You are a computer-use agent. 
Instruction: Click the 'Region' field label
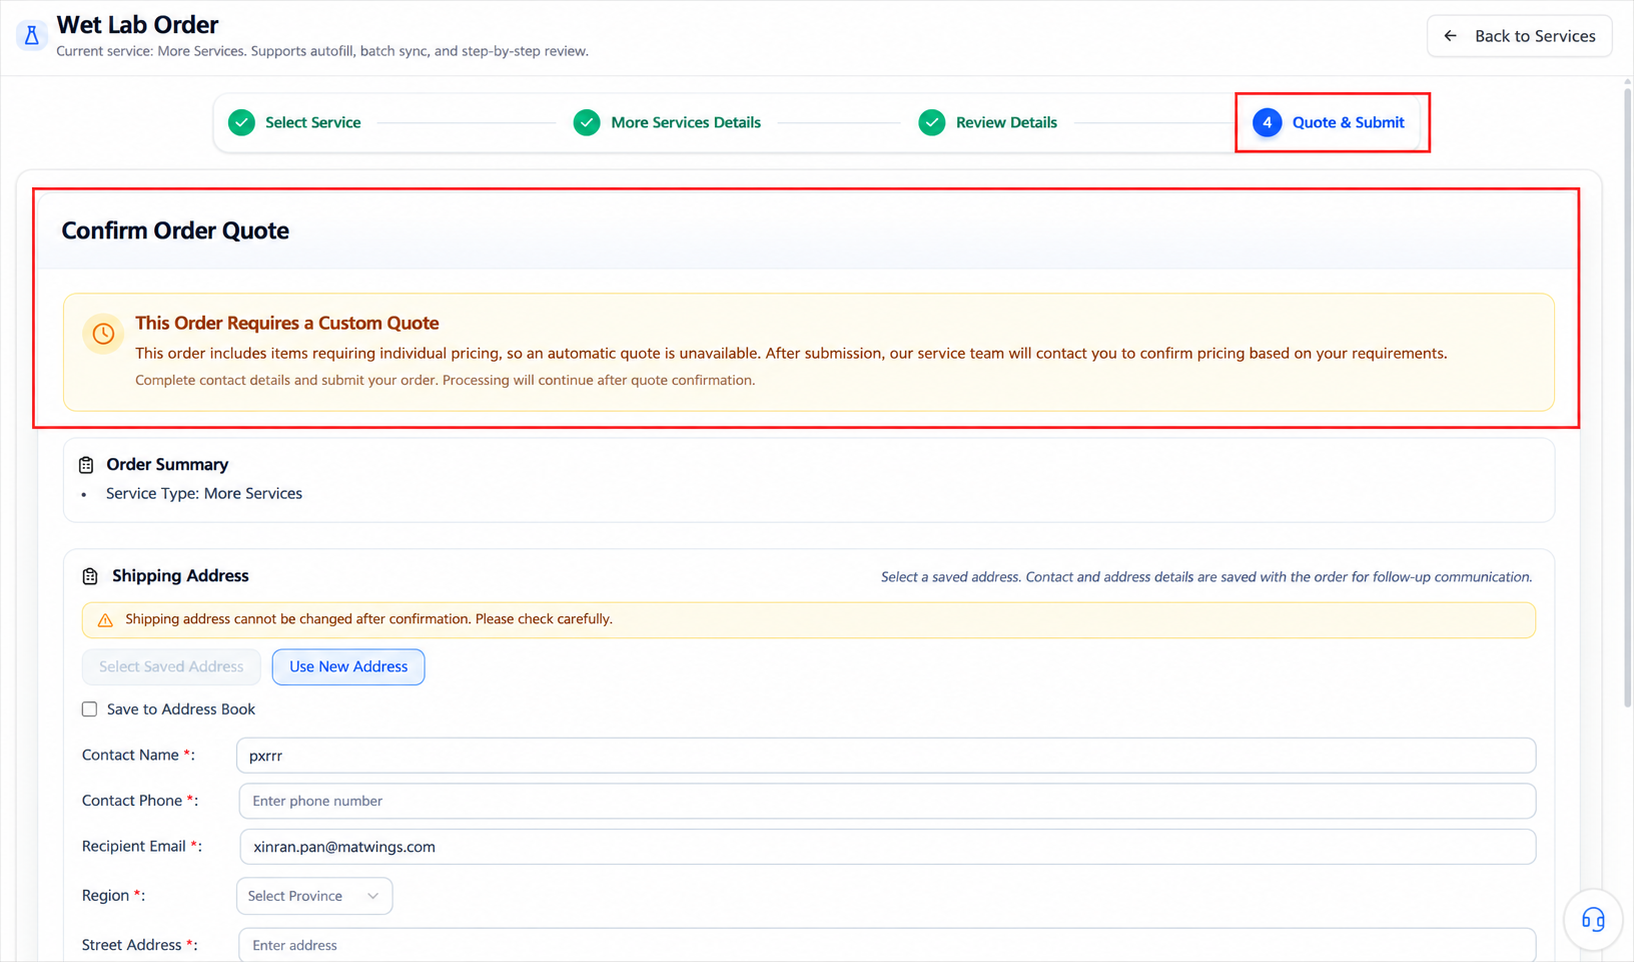pyautogui.click(x=113, y=896)
